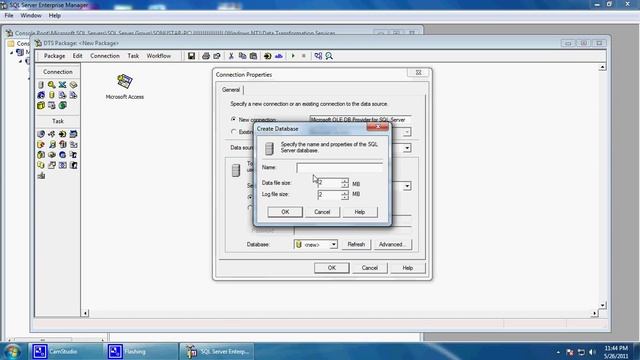
Task: Open the Existing connection dropdown arrow
Action: pos(407,132)
